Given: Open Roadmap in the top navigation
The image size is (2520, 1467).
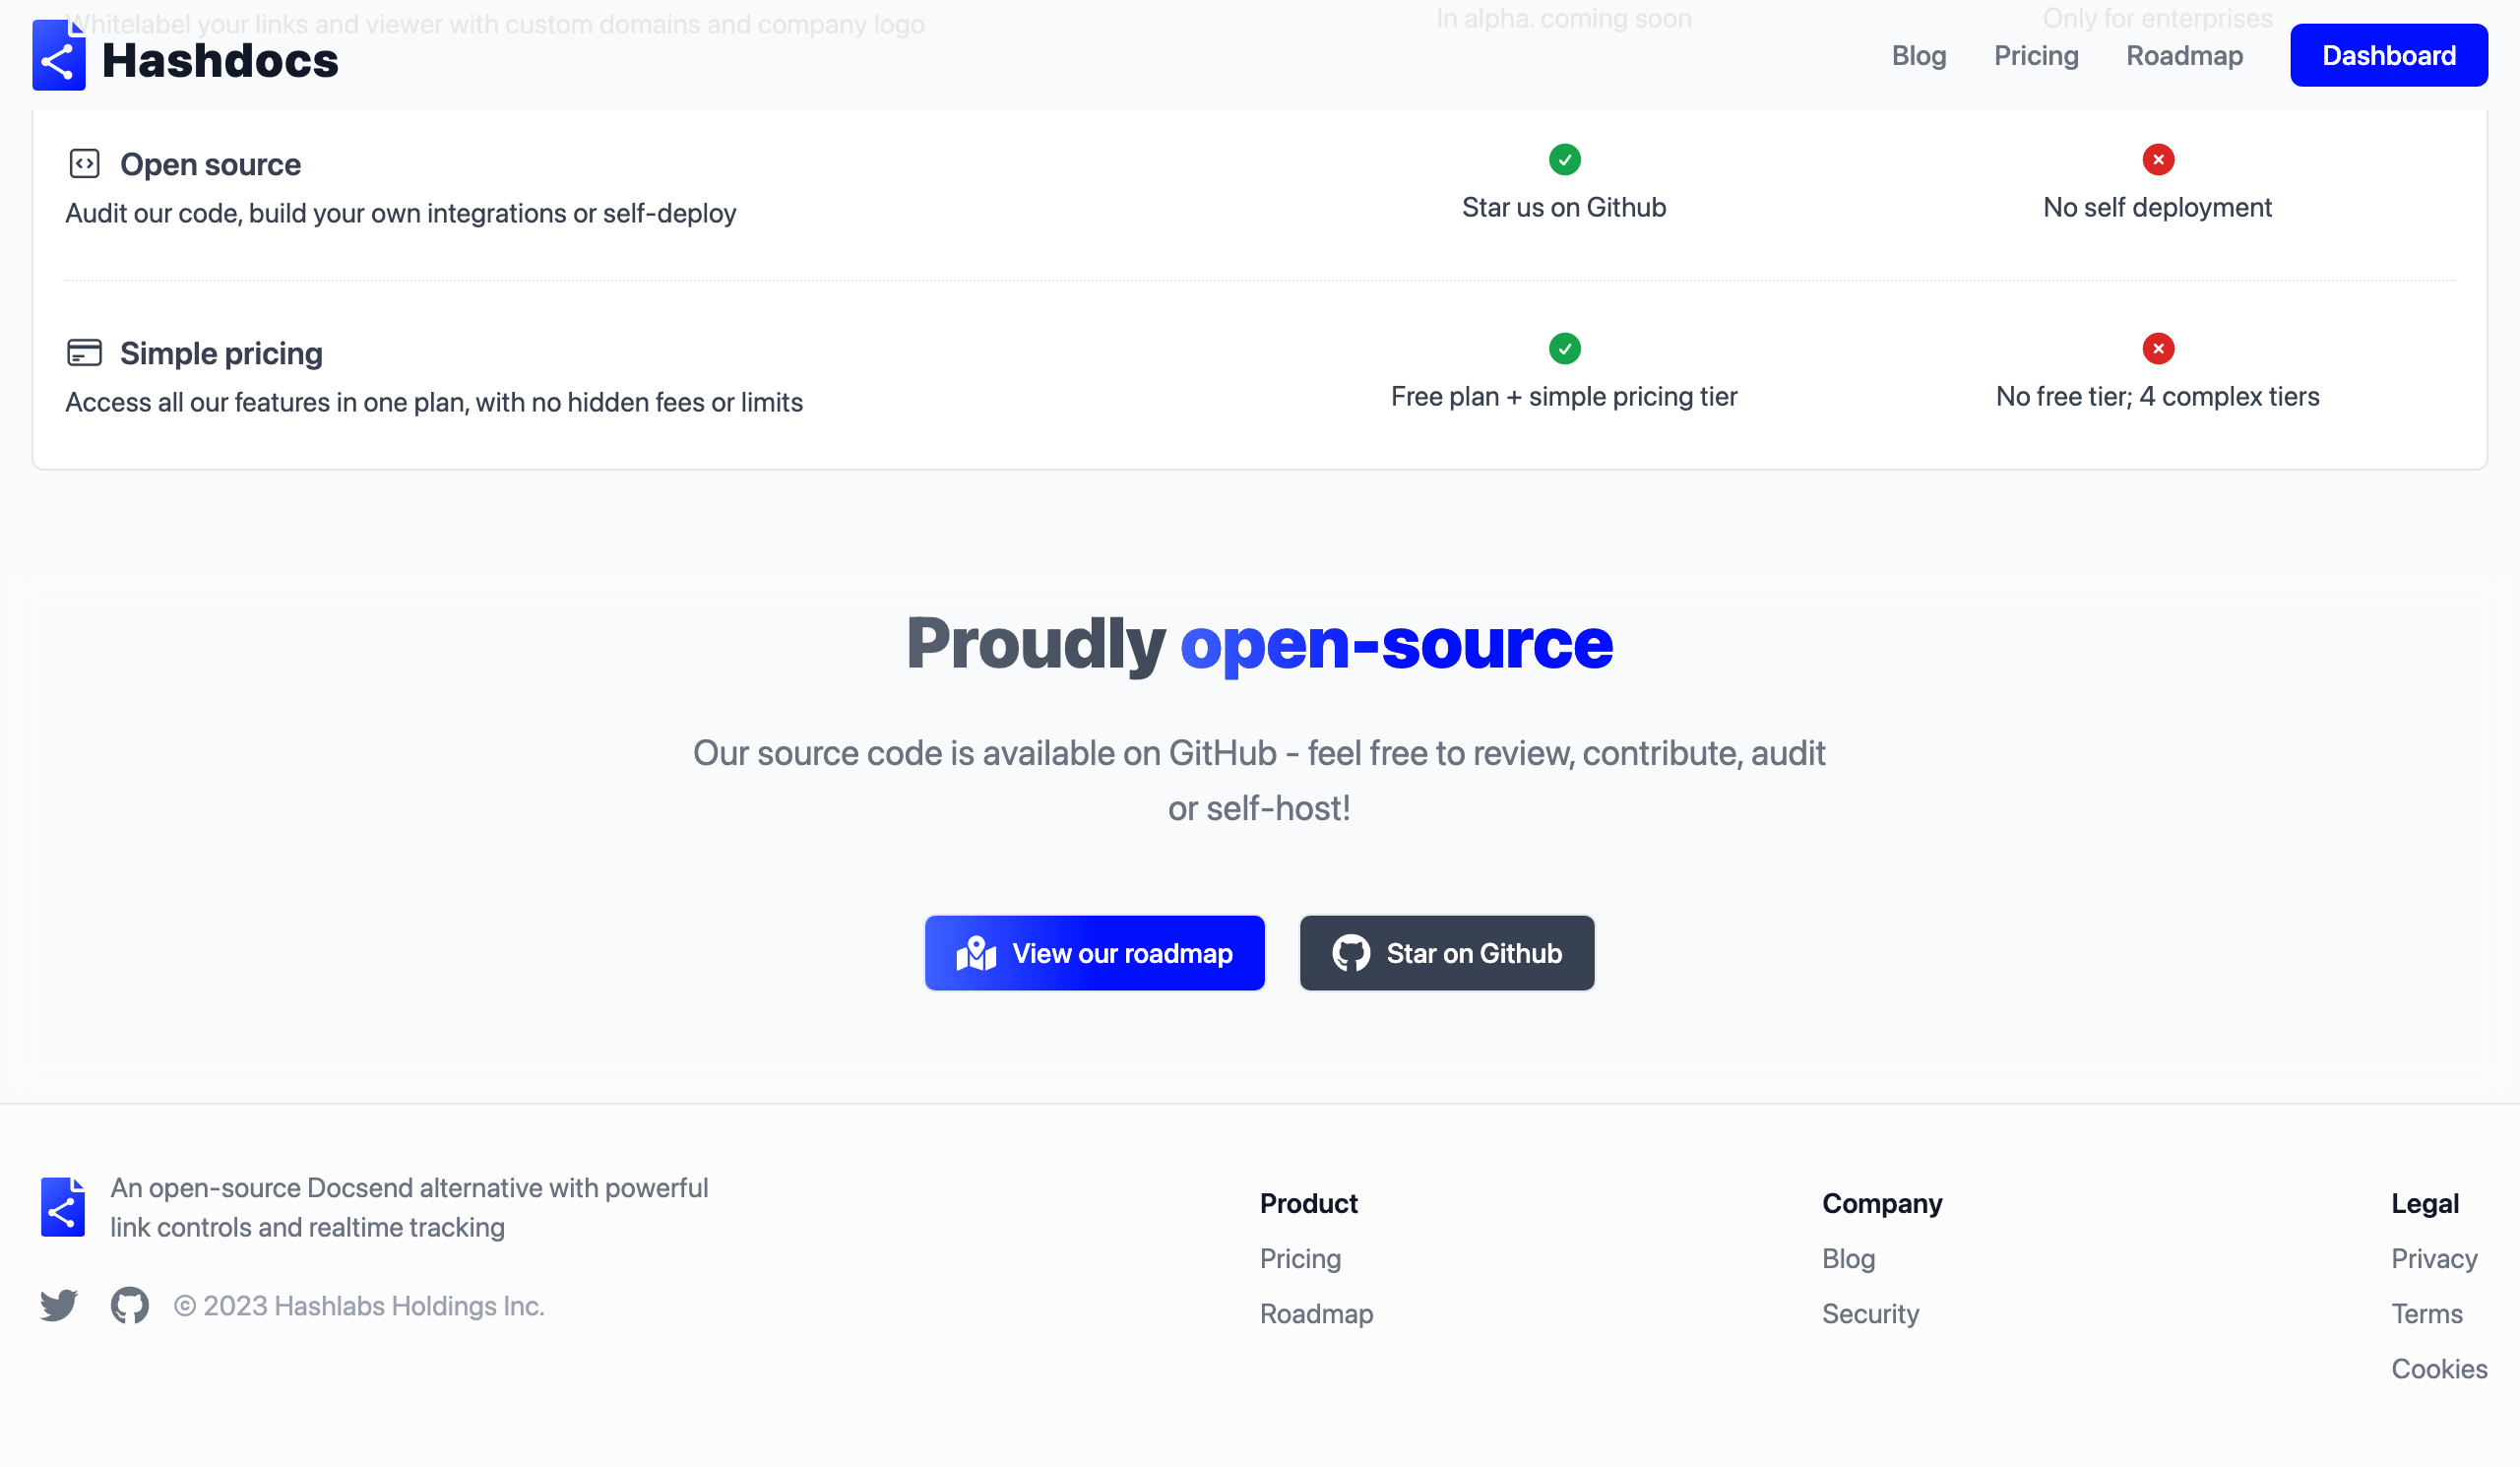Looking at the screenshot, I should (x=2183, y=56).
